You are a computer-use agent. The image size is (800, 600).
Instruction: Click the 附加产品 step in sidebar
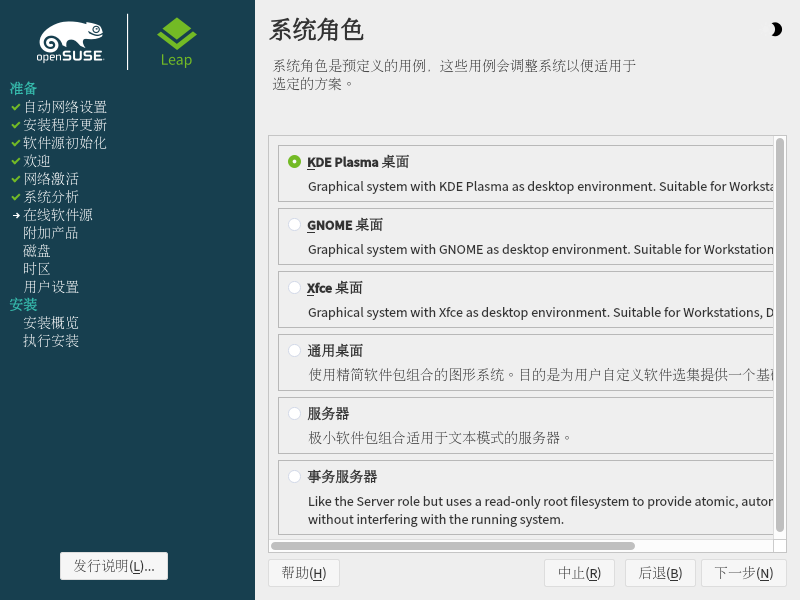tap(50, 233)
